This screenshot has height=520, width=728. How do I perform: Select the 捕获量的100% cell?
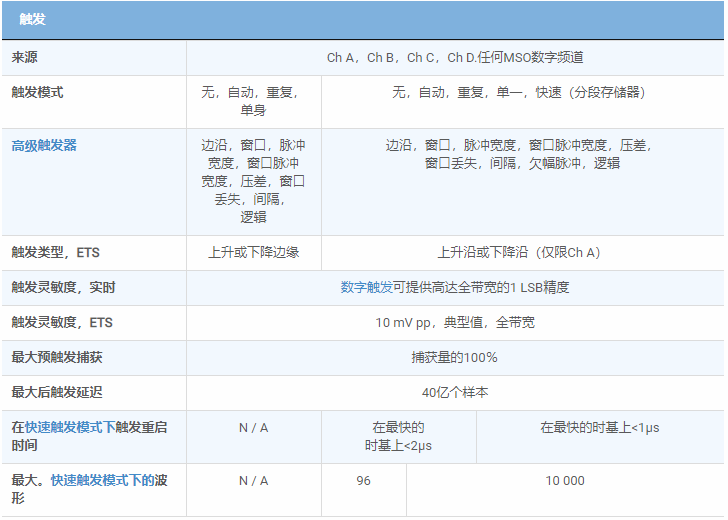click(x=455, y=357)
